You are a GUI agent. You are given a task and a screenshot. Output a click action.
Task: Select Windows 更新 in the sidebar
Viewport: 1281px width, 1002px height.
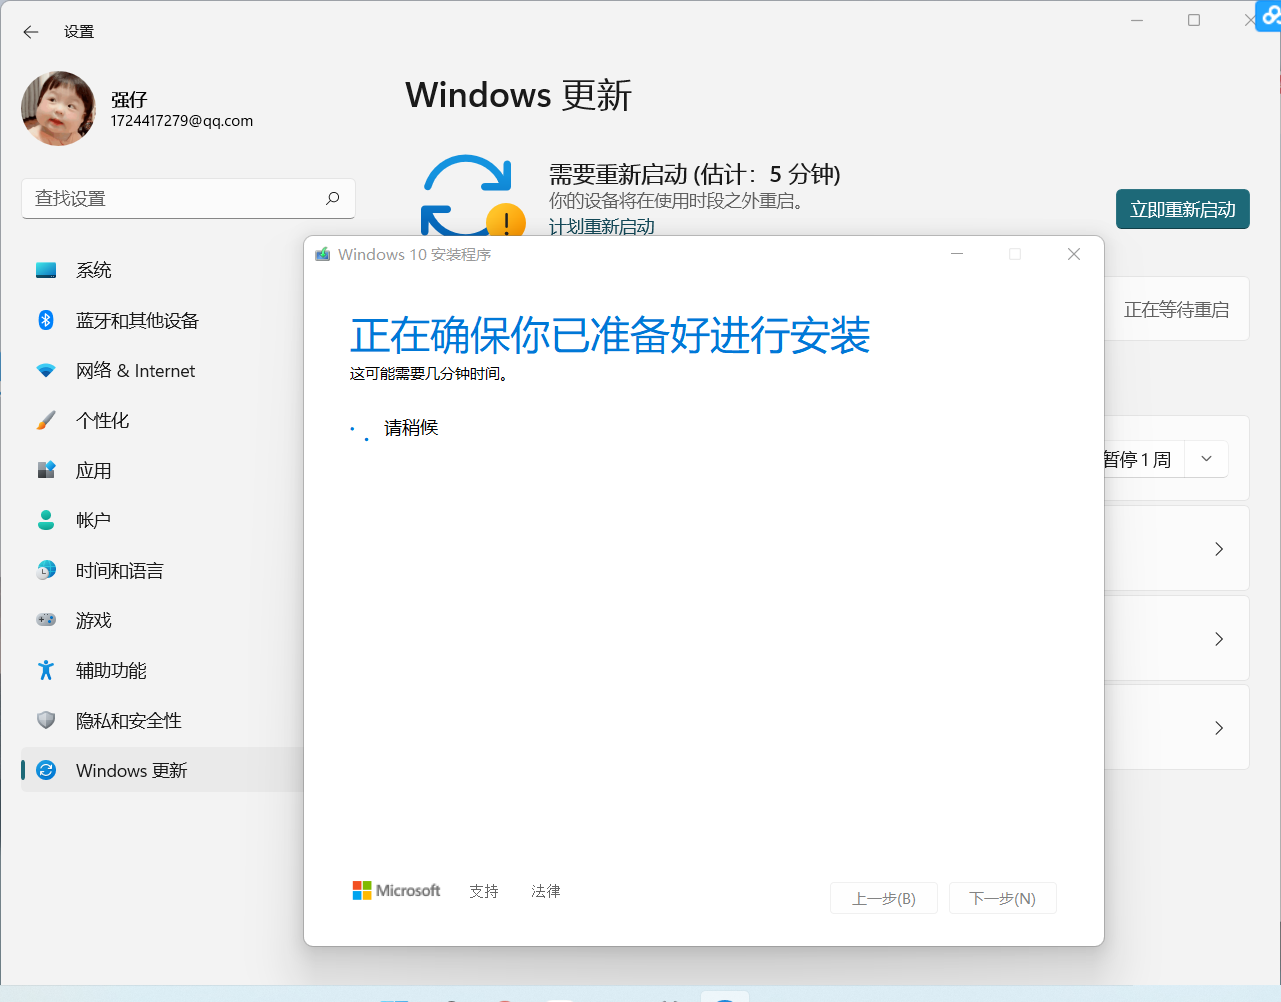(x=131, y=770)
